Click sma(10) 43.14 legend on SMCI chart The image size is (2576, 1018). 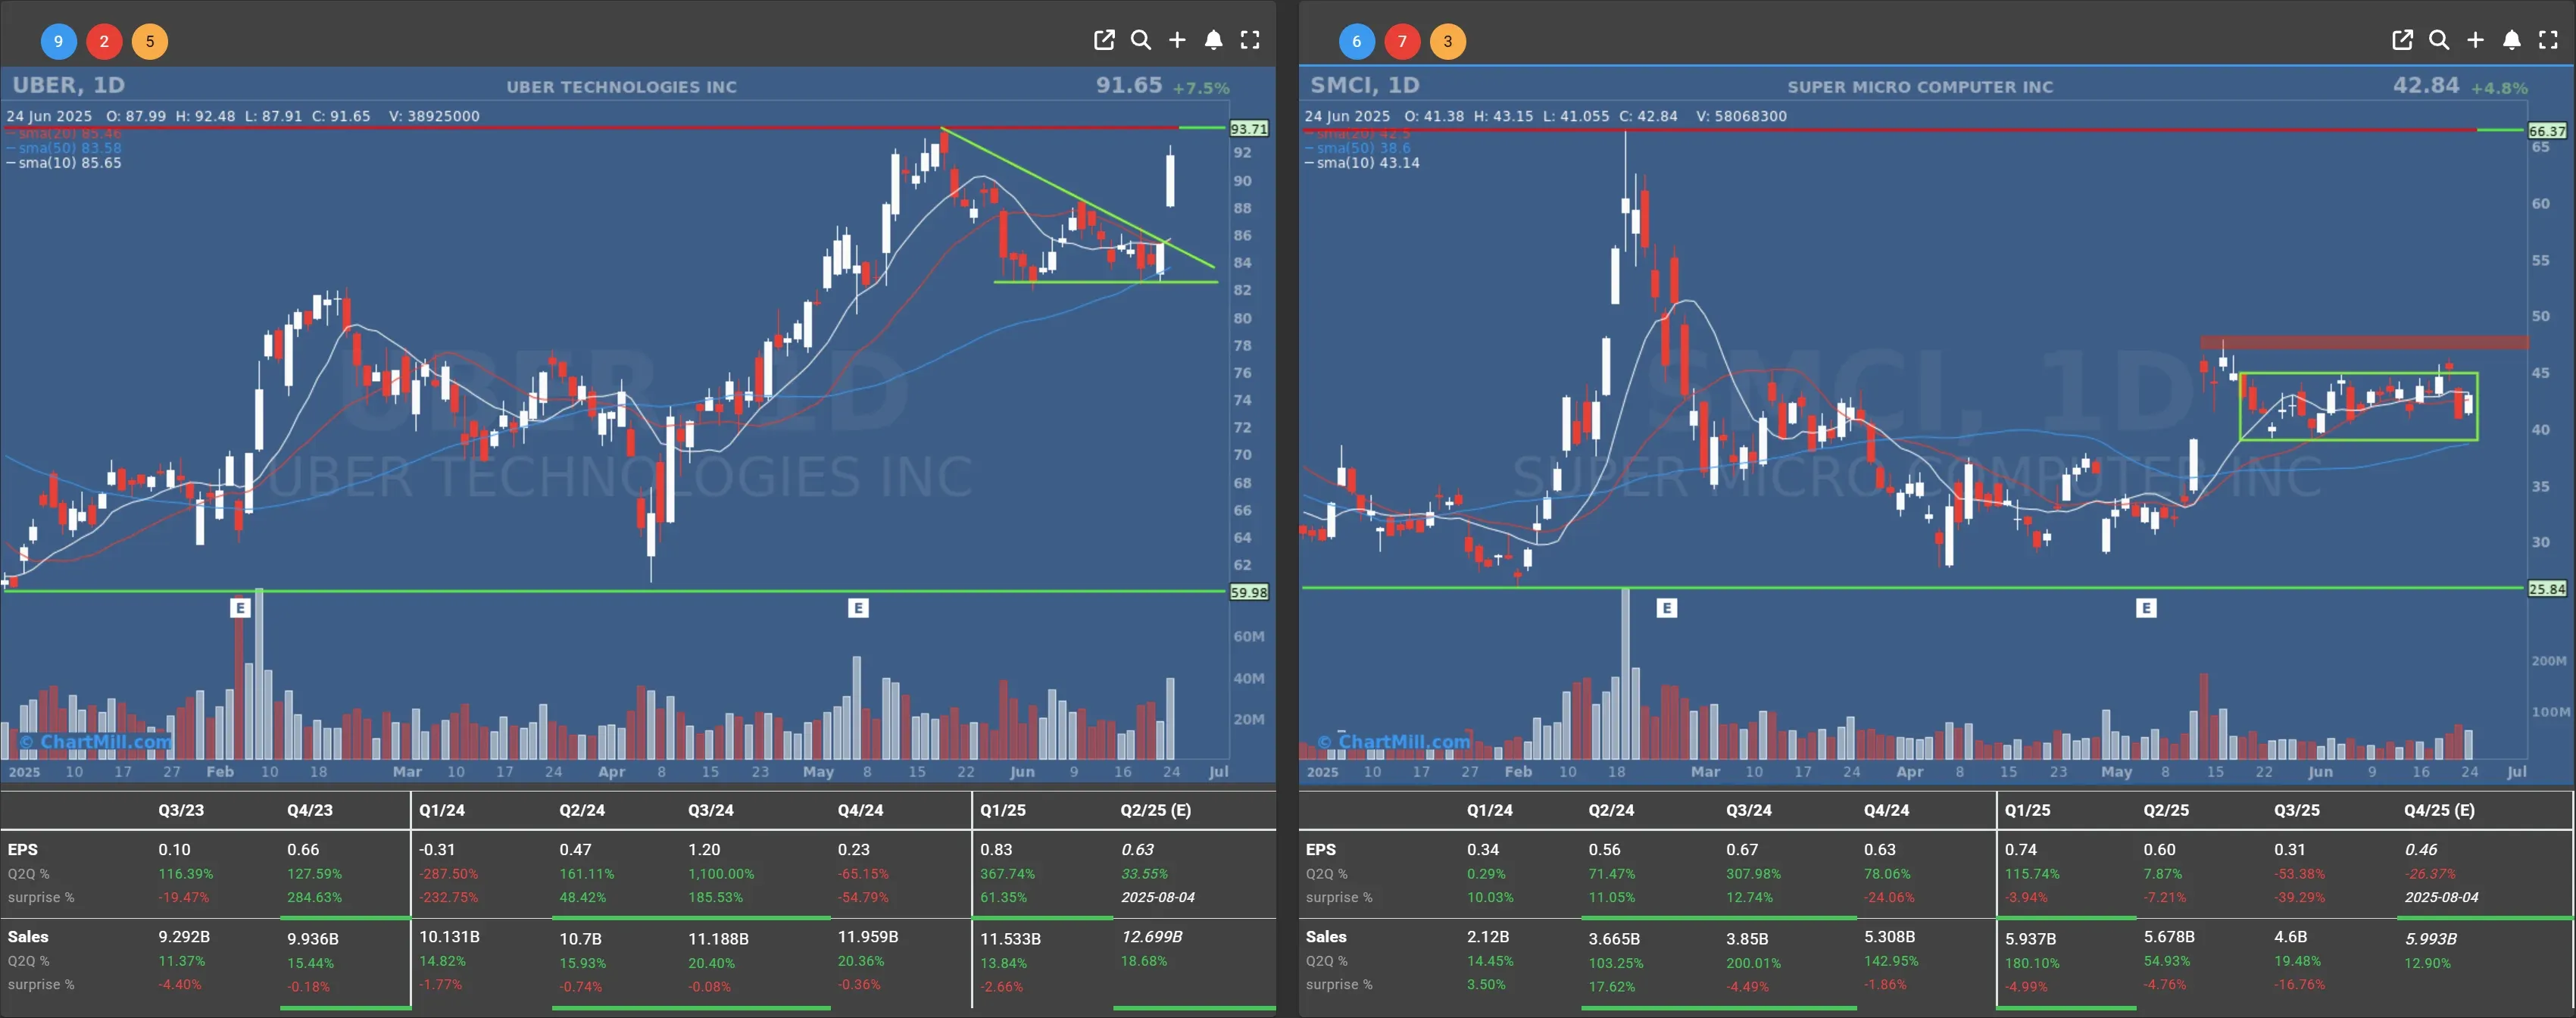coord(1362,163)
